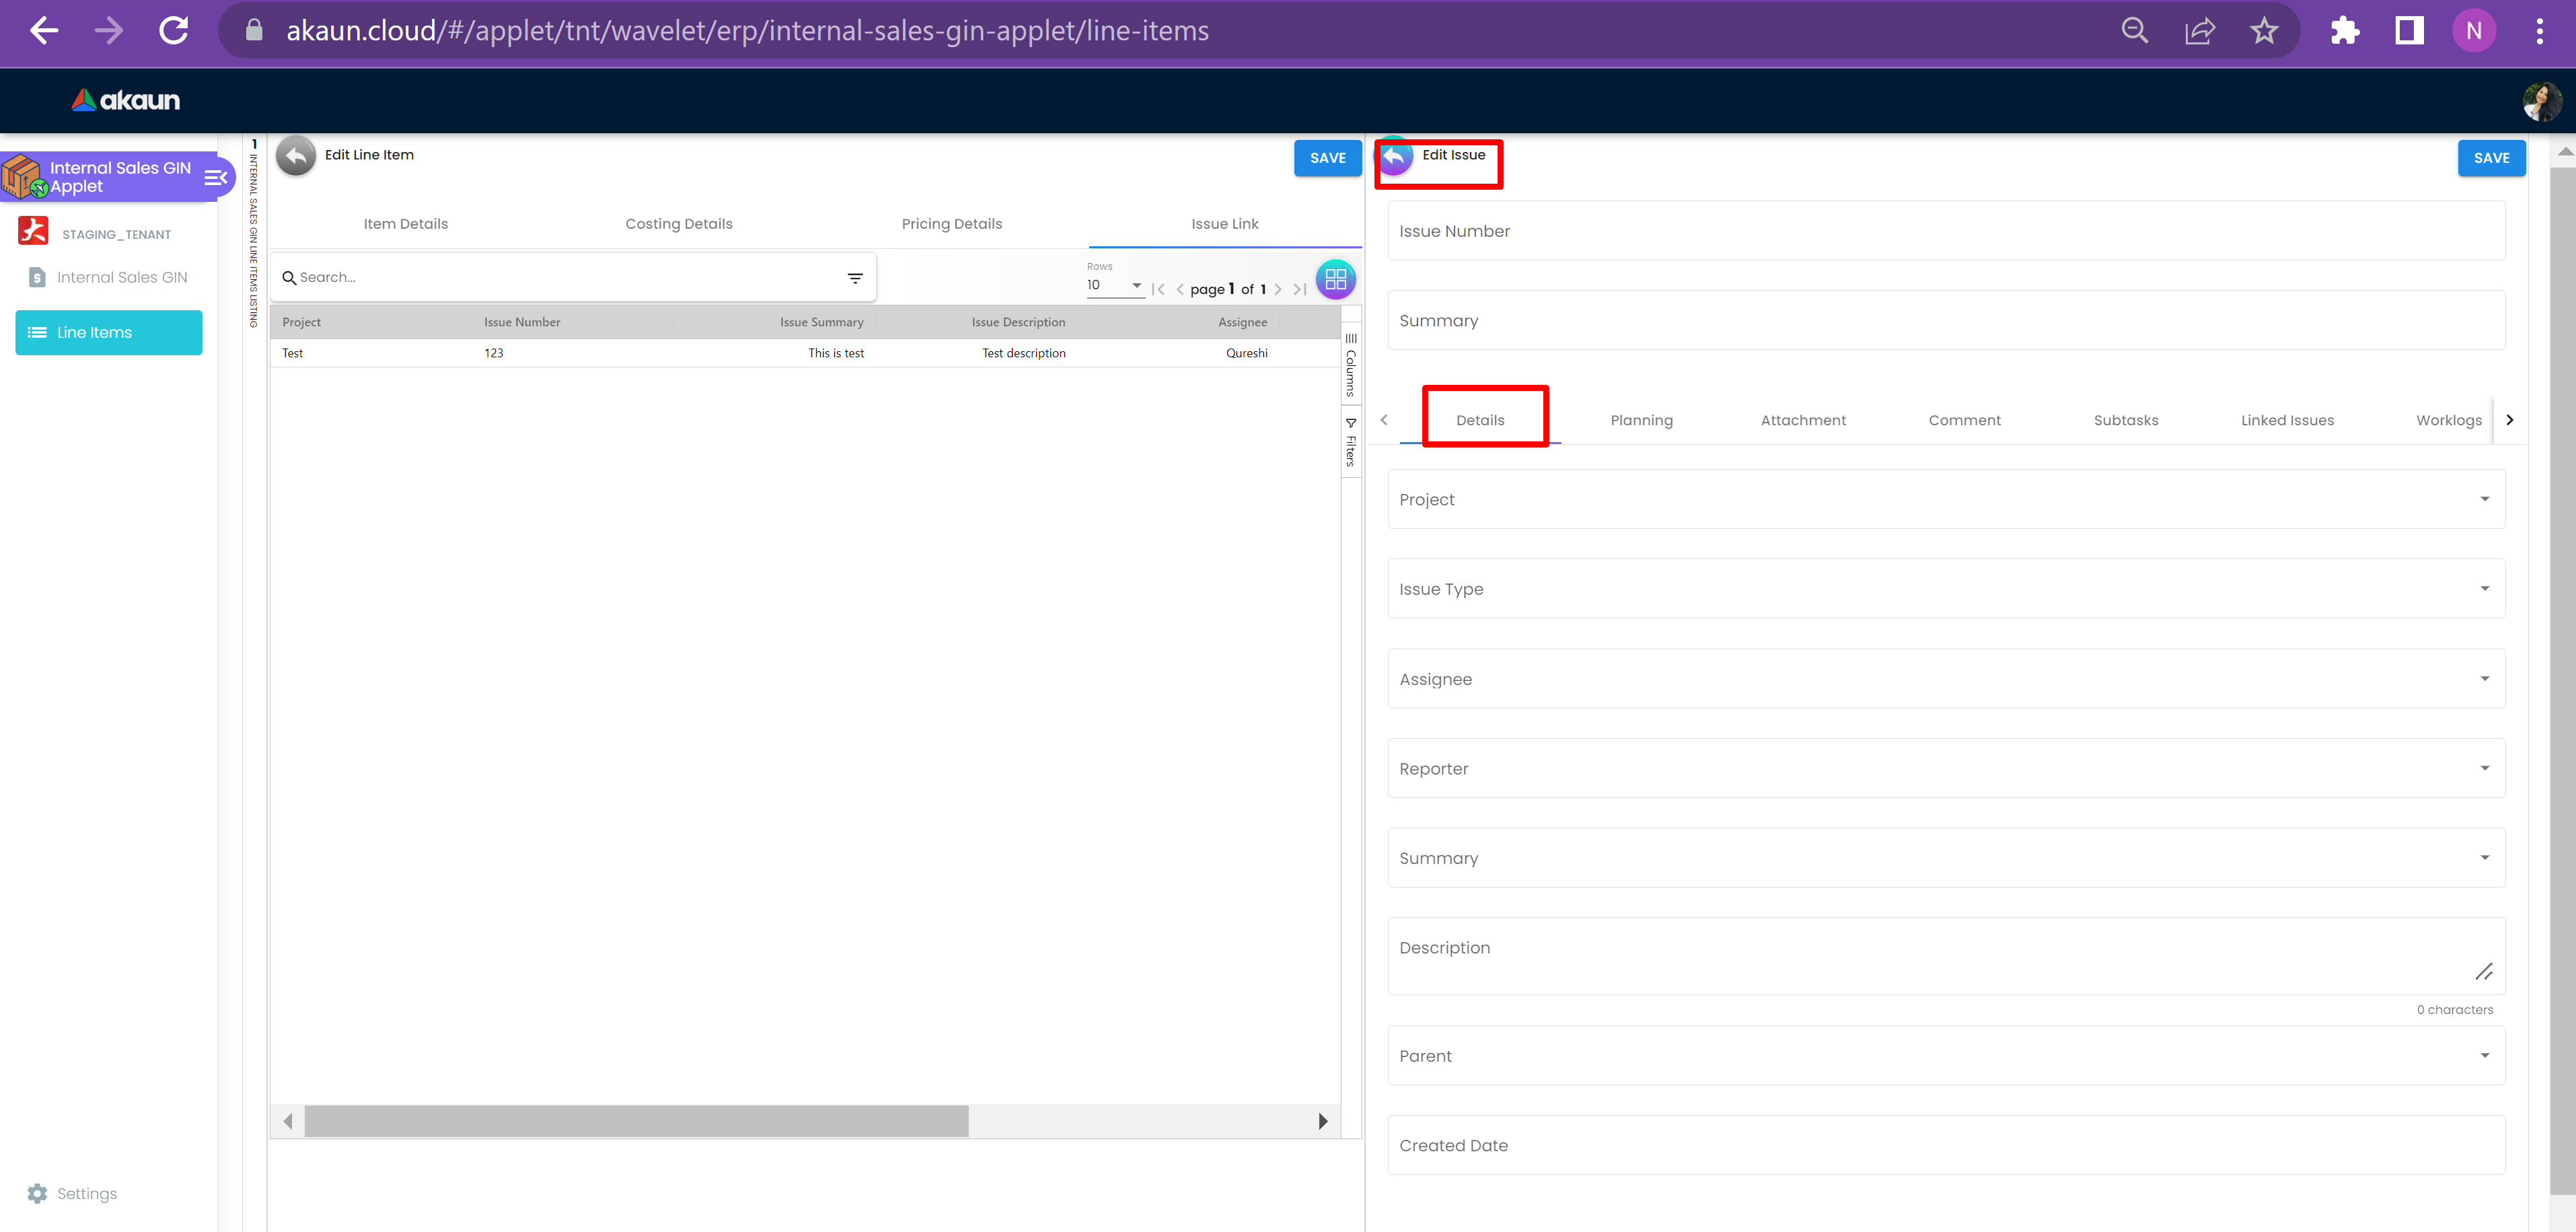Switch to the Planning tab
This screenshot has width=2576, height=1232.
[1641, 420]
